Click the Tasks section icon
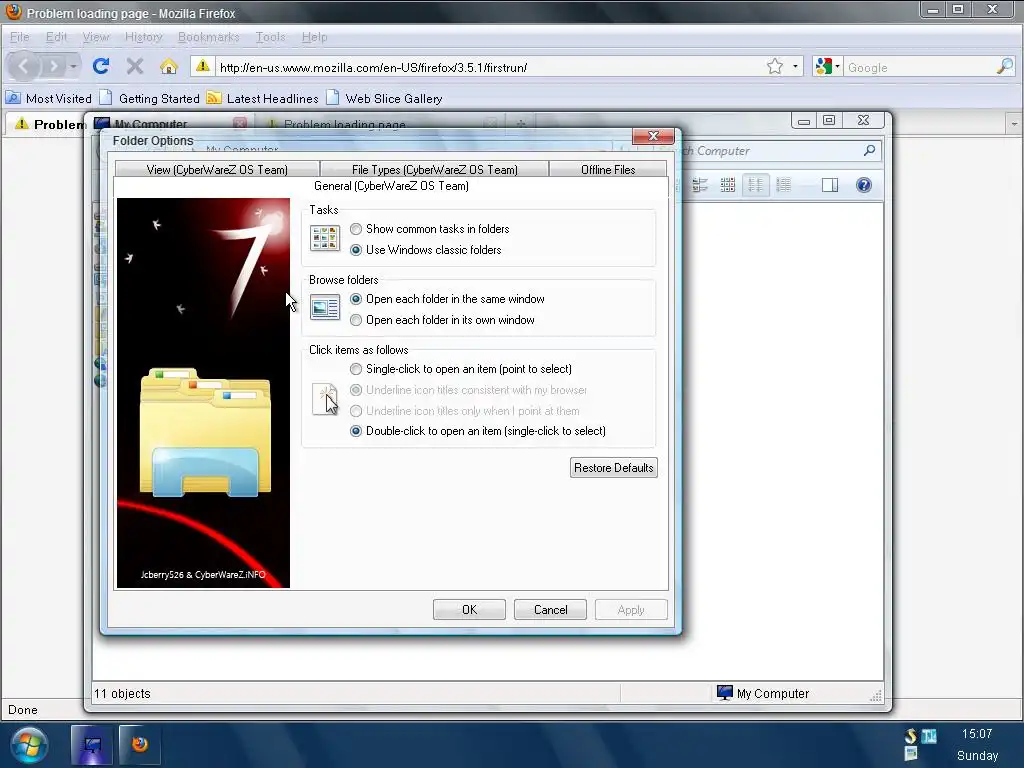Image resolution: width=1024 pixels, height=768 pixels. pos(325,238)
